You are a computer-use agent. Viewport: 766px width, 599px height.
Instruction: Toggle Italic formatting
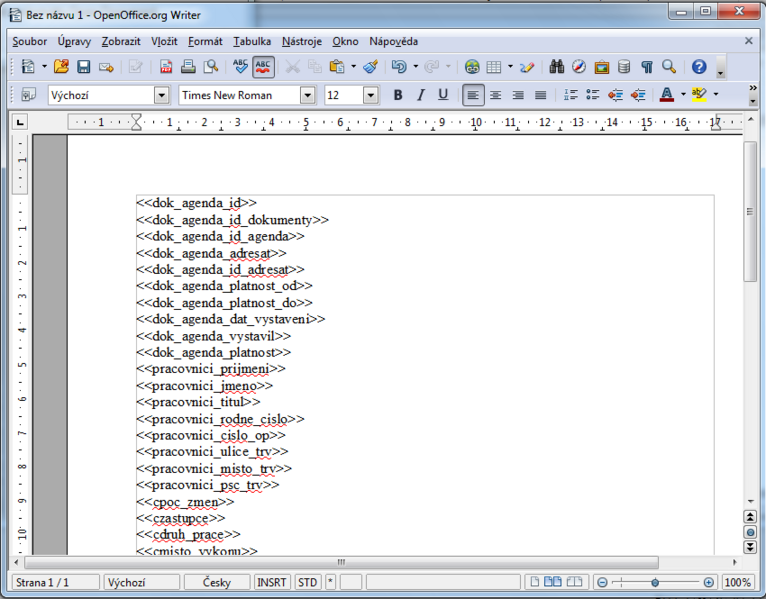coord(421,95)
